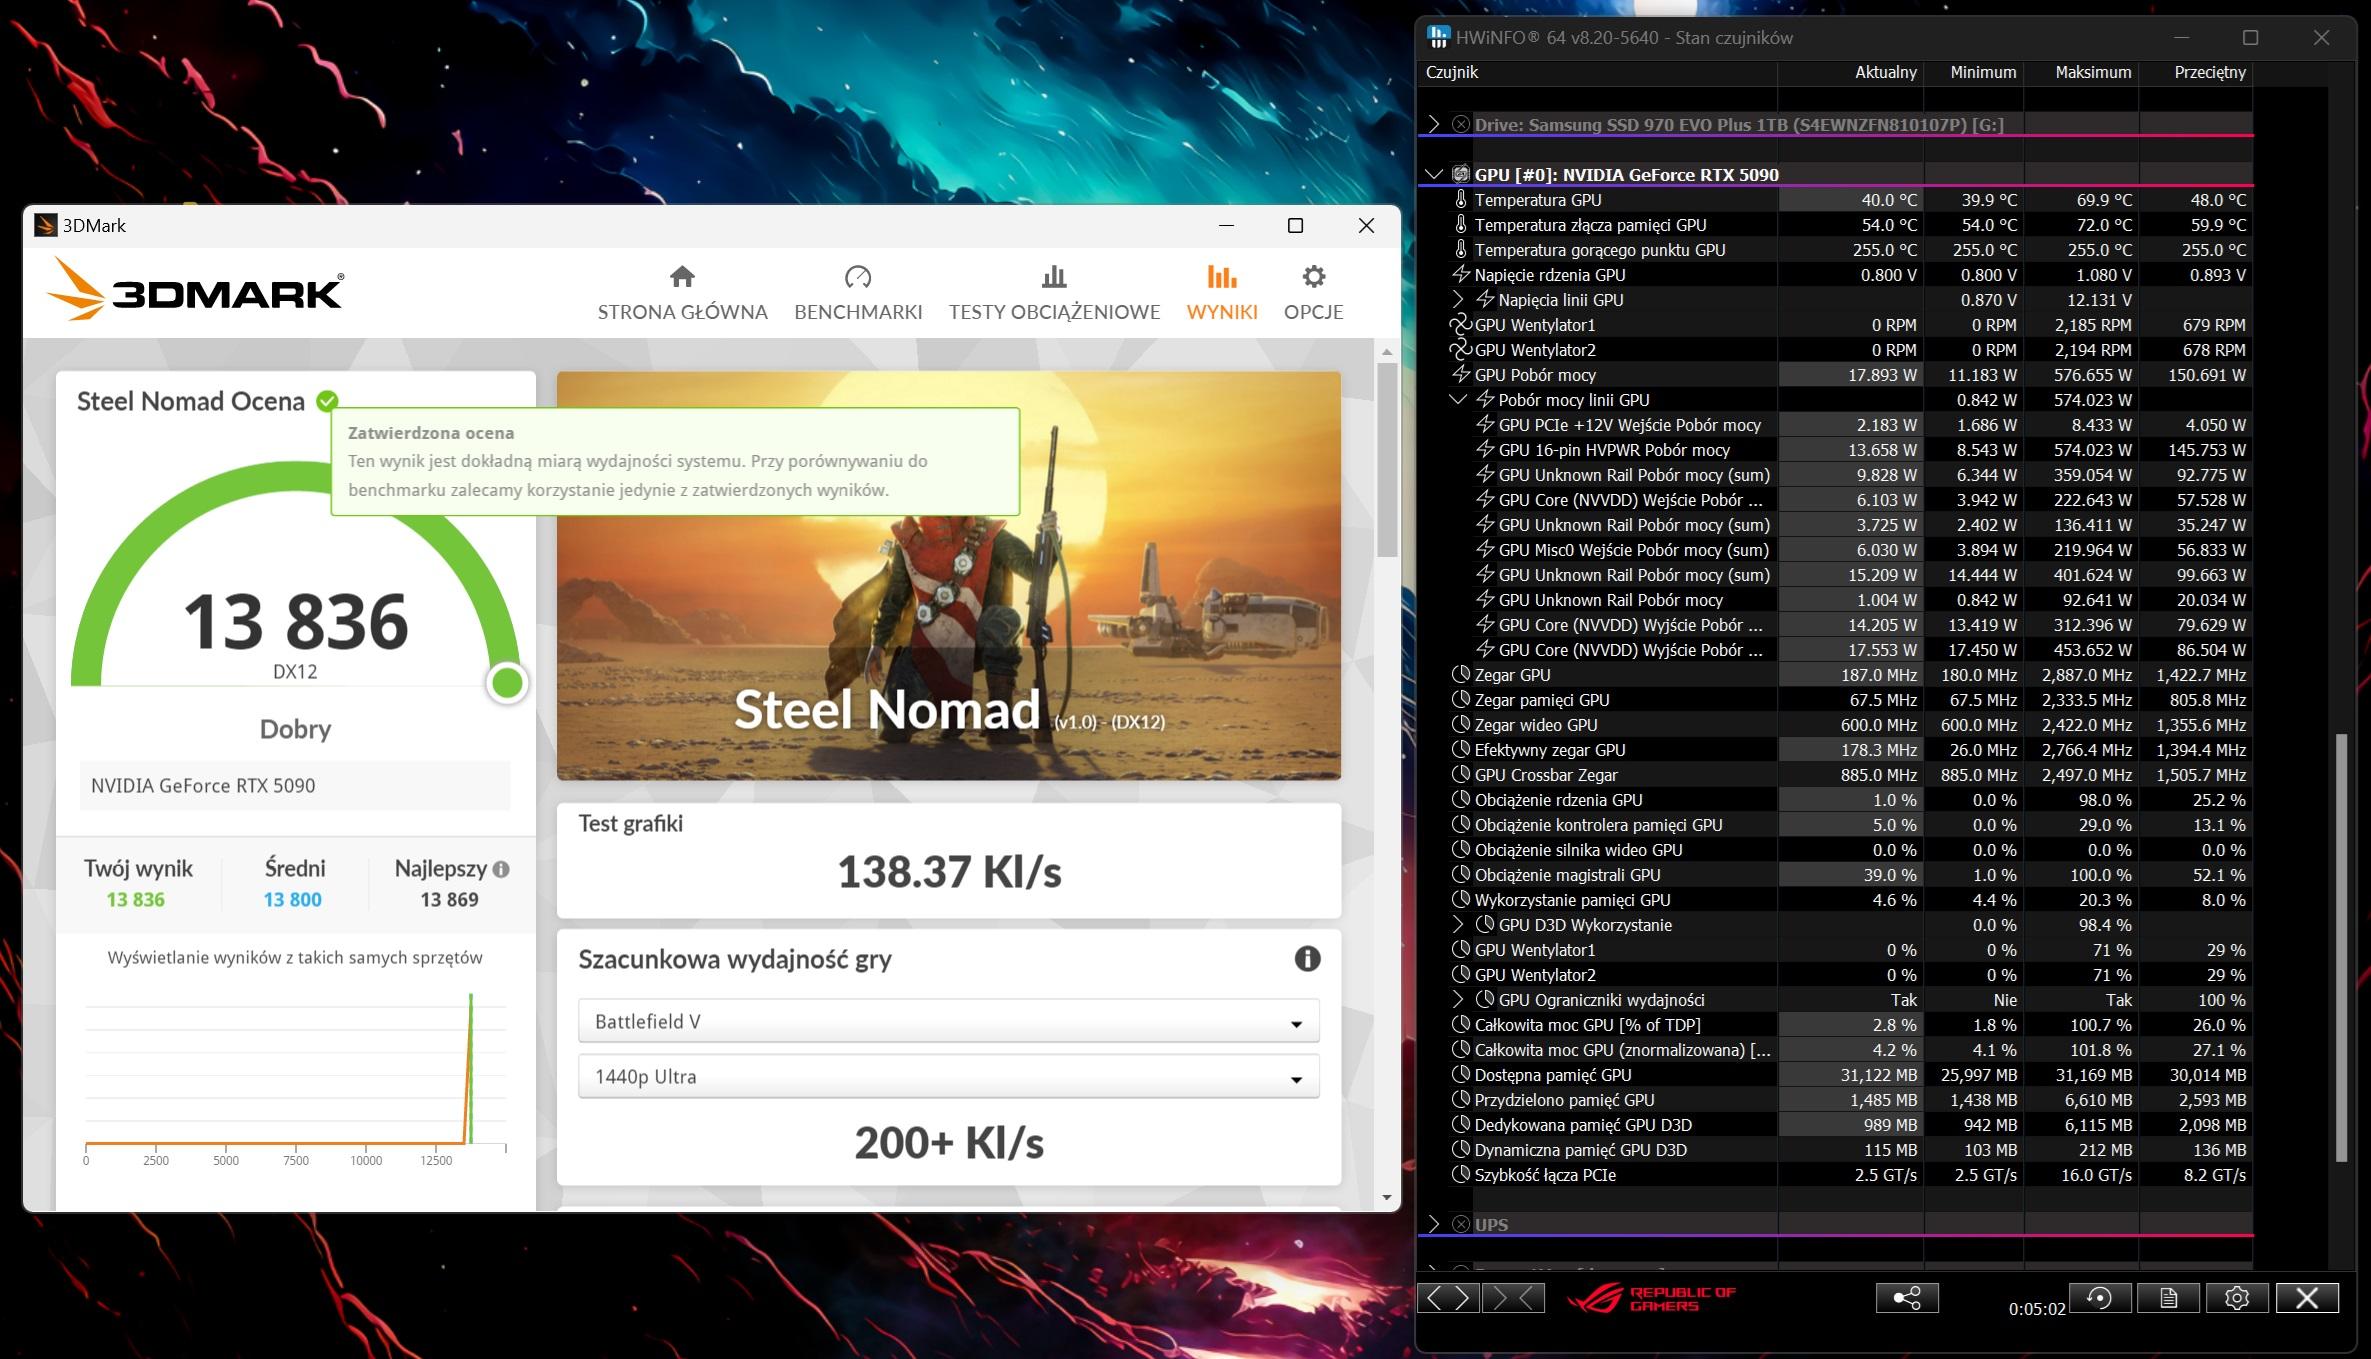Open HWiNFO logging file icon
Screen dimensions: 2371x1359
(x=2168, y=1298)
